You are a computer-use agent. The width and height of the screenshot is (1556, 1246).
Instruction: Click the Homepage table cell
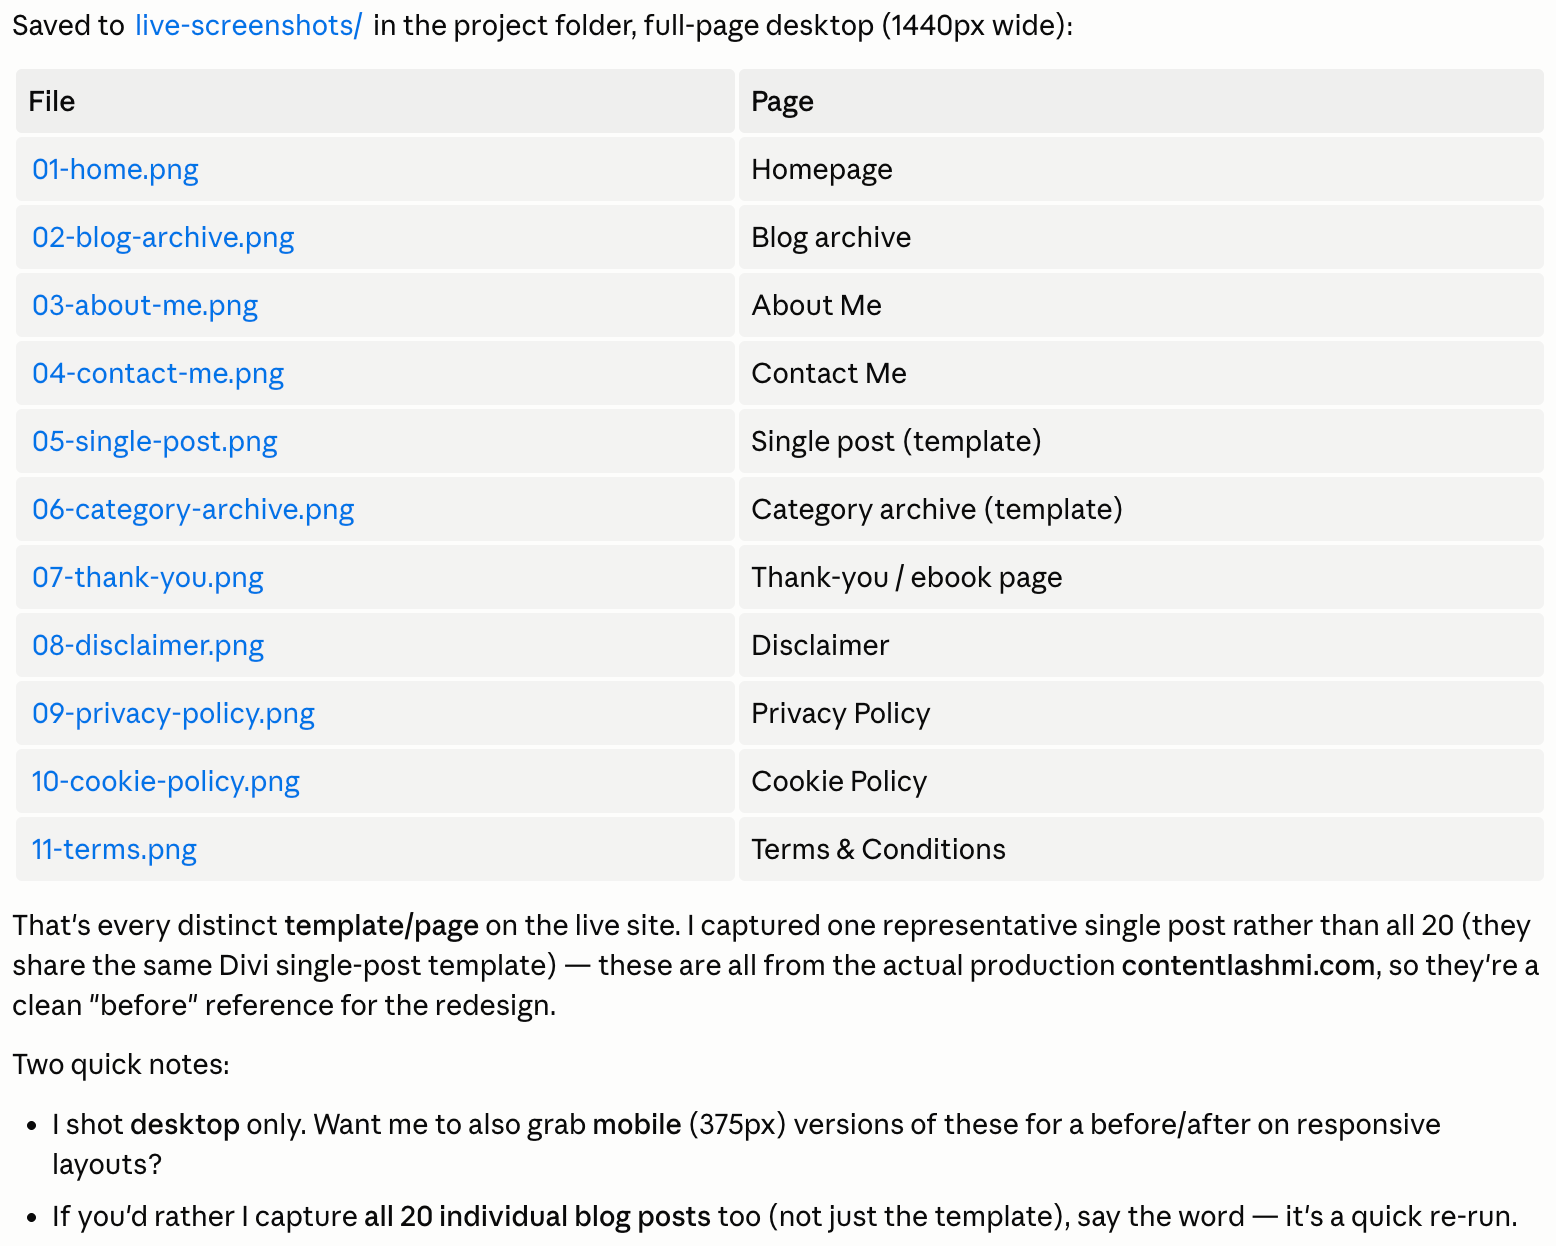1141,169
